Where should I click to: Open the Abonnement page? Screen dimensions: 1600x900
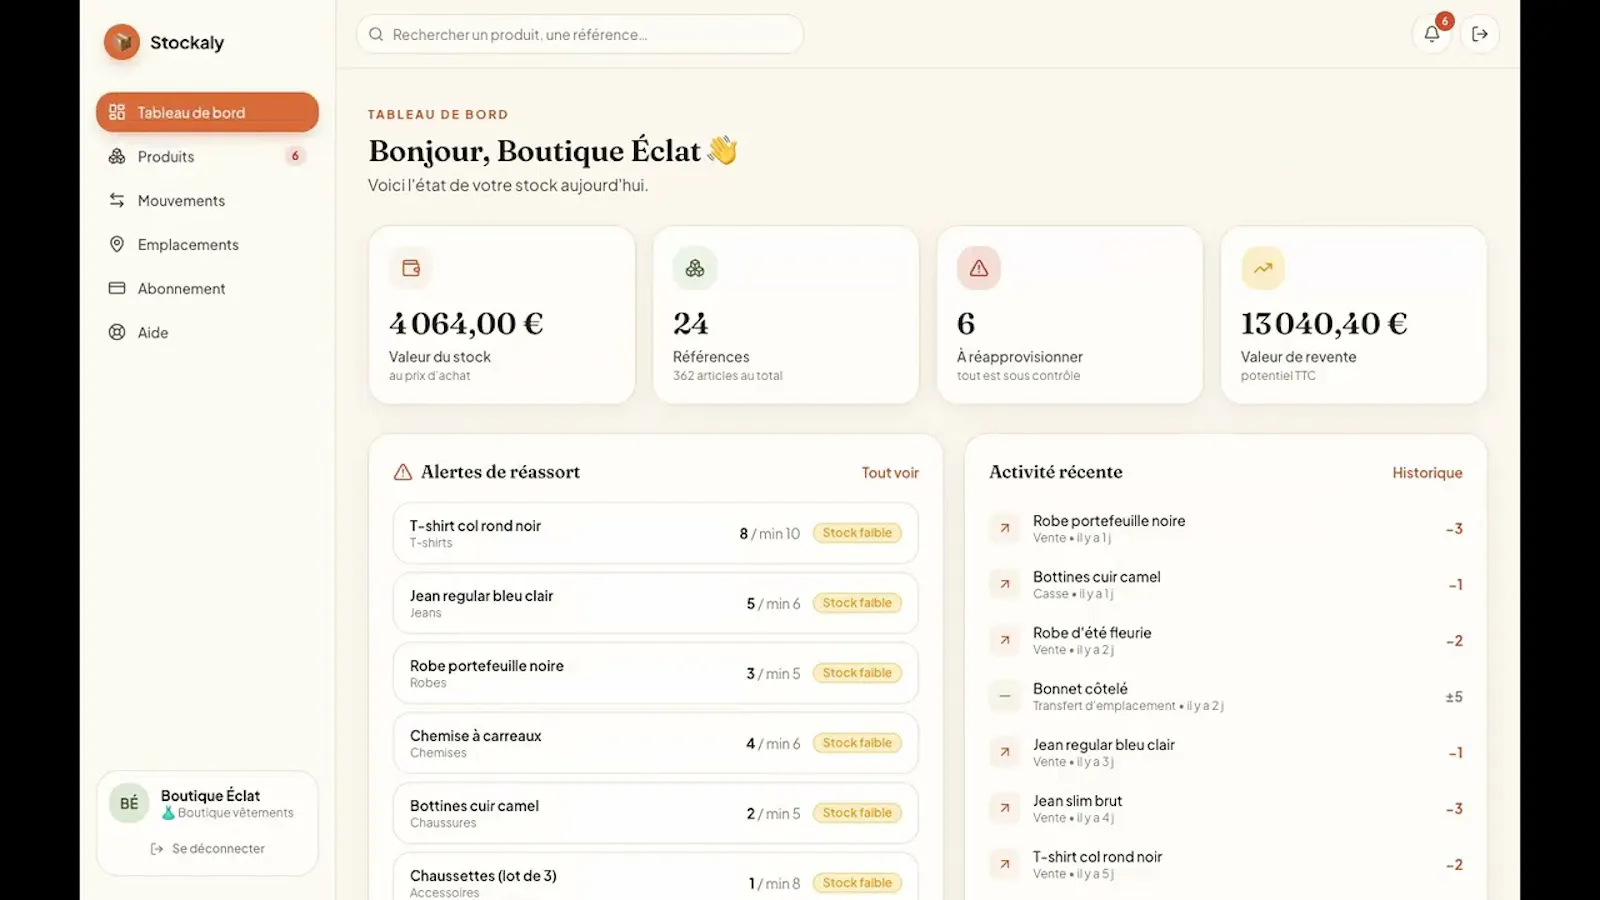207,288
